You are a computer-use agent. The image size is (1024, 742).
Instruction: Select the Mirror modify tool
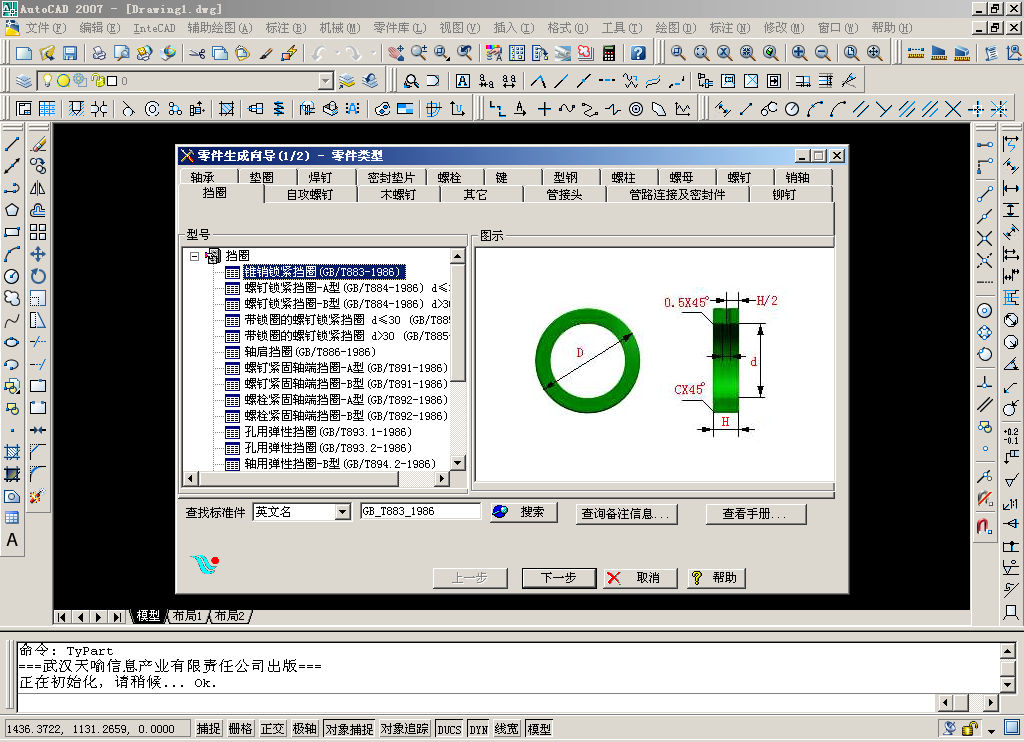click(x=38, y=188)
